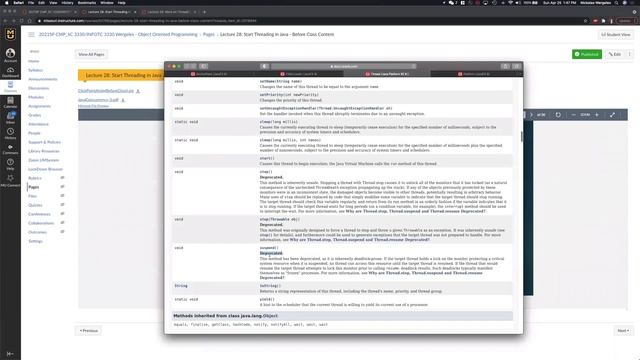Click hidden-from-students icon next to Files
Viewport: 640px width, 360px height.
click(62, 196)
